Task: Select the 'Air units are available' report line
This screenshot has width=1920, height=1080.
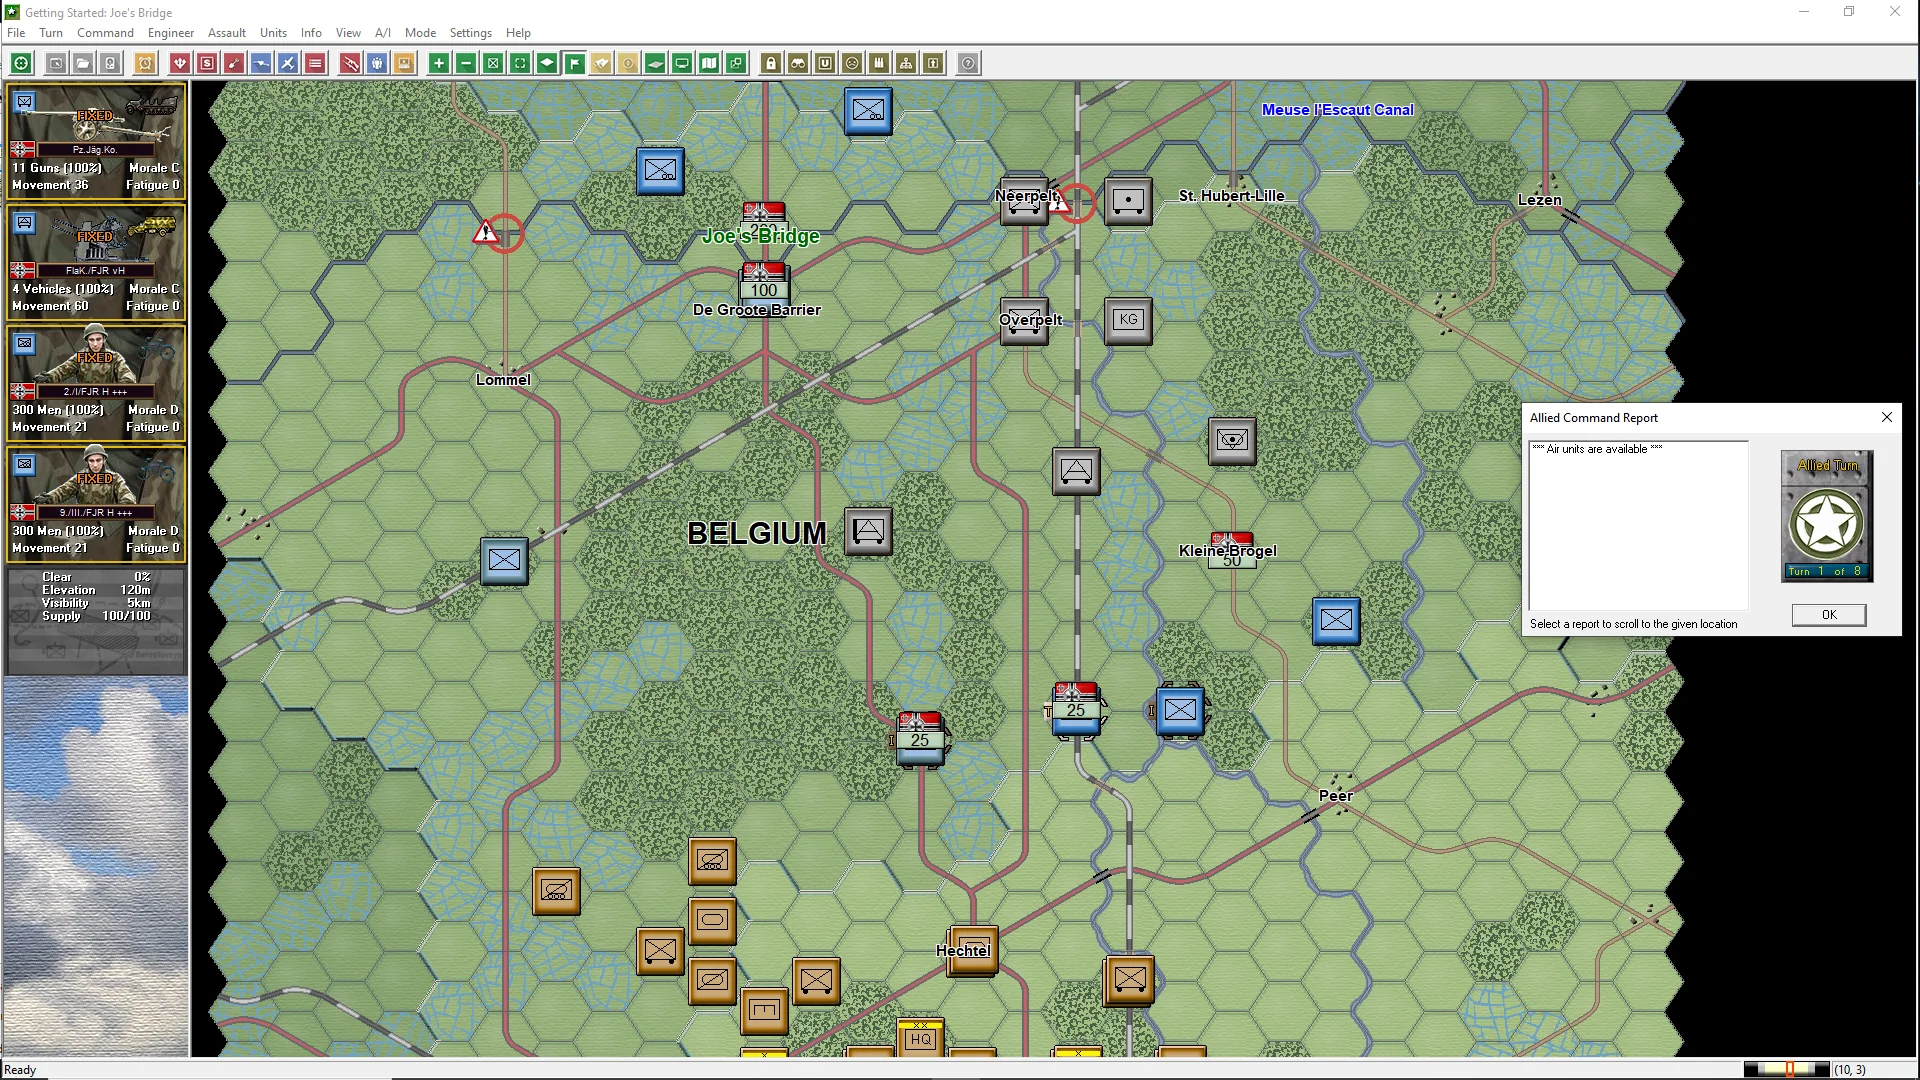Action: click(x=1597, y=449)
